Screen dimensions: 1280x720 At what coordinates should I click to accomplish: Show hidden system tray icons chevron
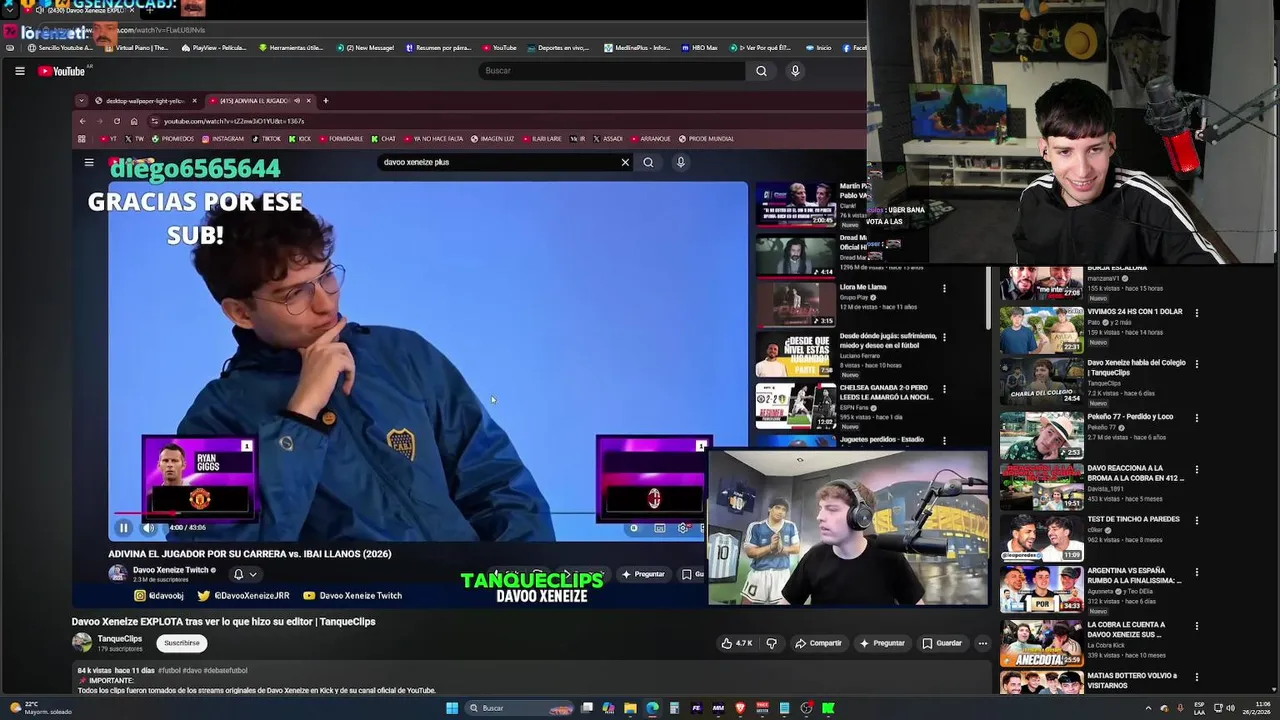(1148, 708)
